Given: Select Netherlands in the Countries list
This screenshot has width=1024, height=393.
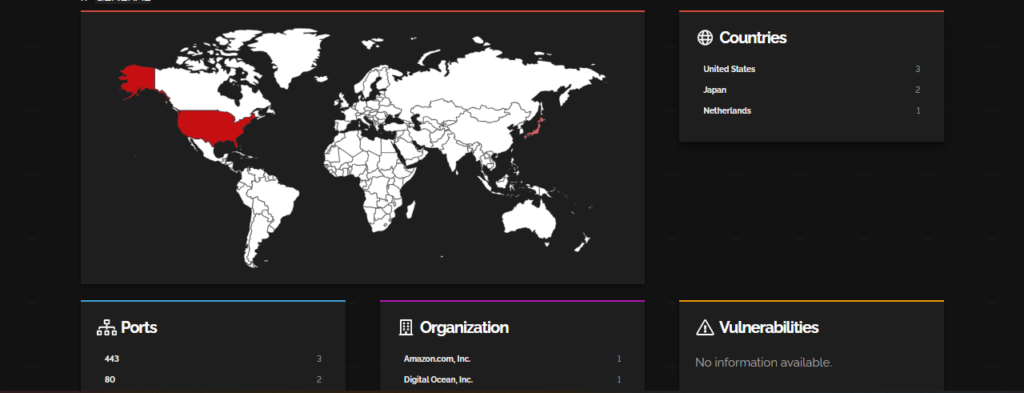Looking at the screenshot, I should 727,111.
